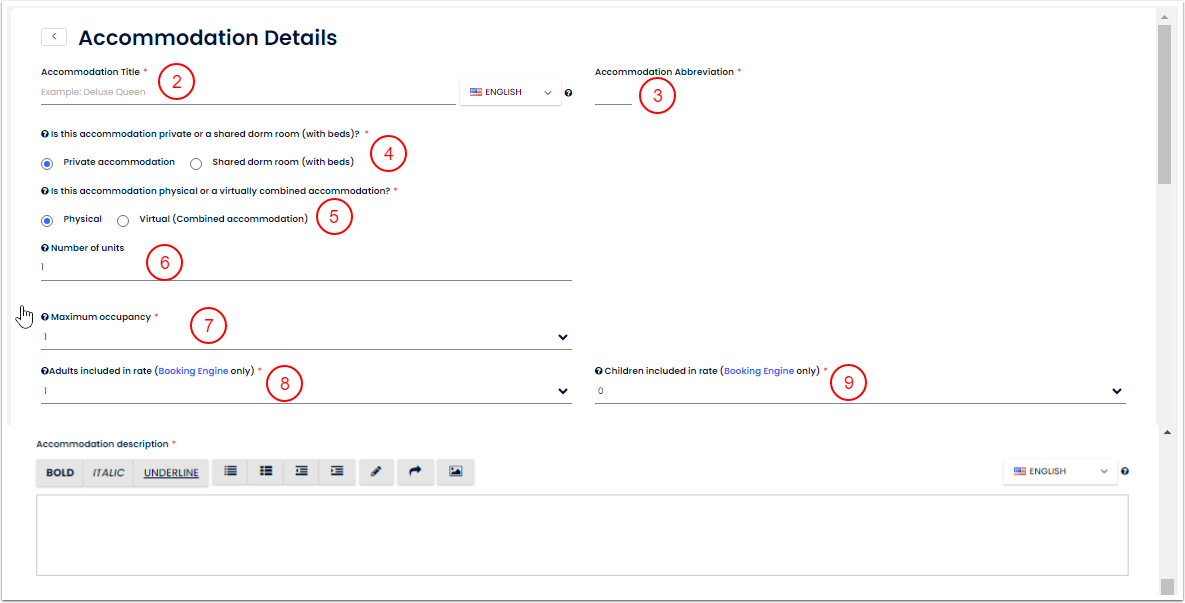The width and height of the screenshot is (1185, 603).
Task: Insert image using picture icon
Action: click(455, 471)
